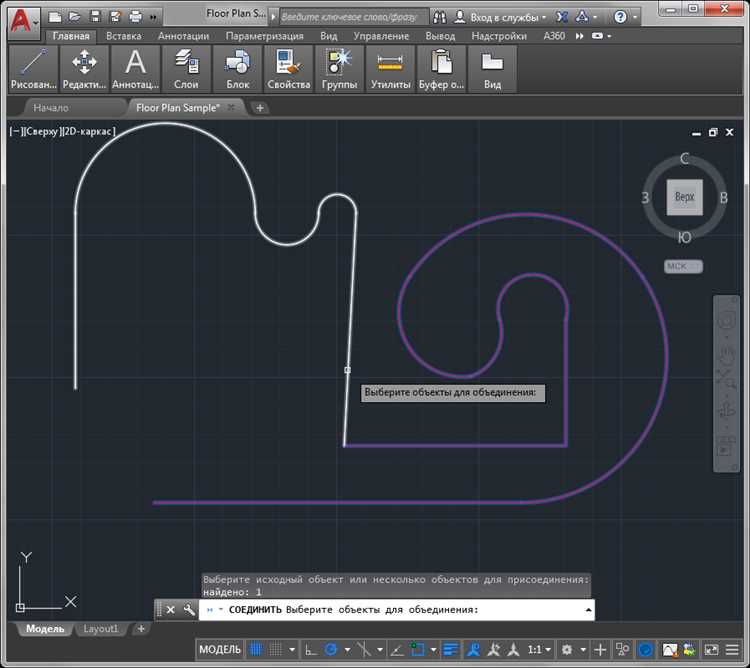Toggle drawing grid display in status bar
The image size is (750, 668).
tap(256, 650)
